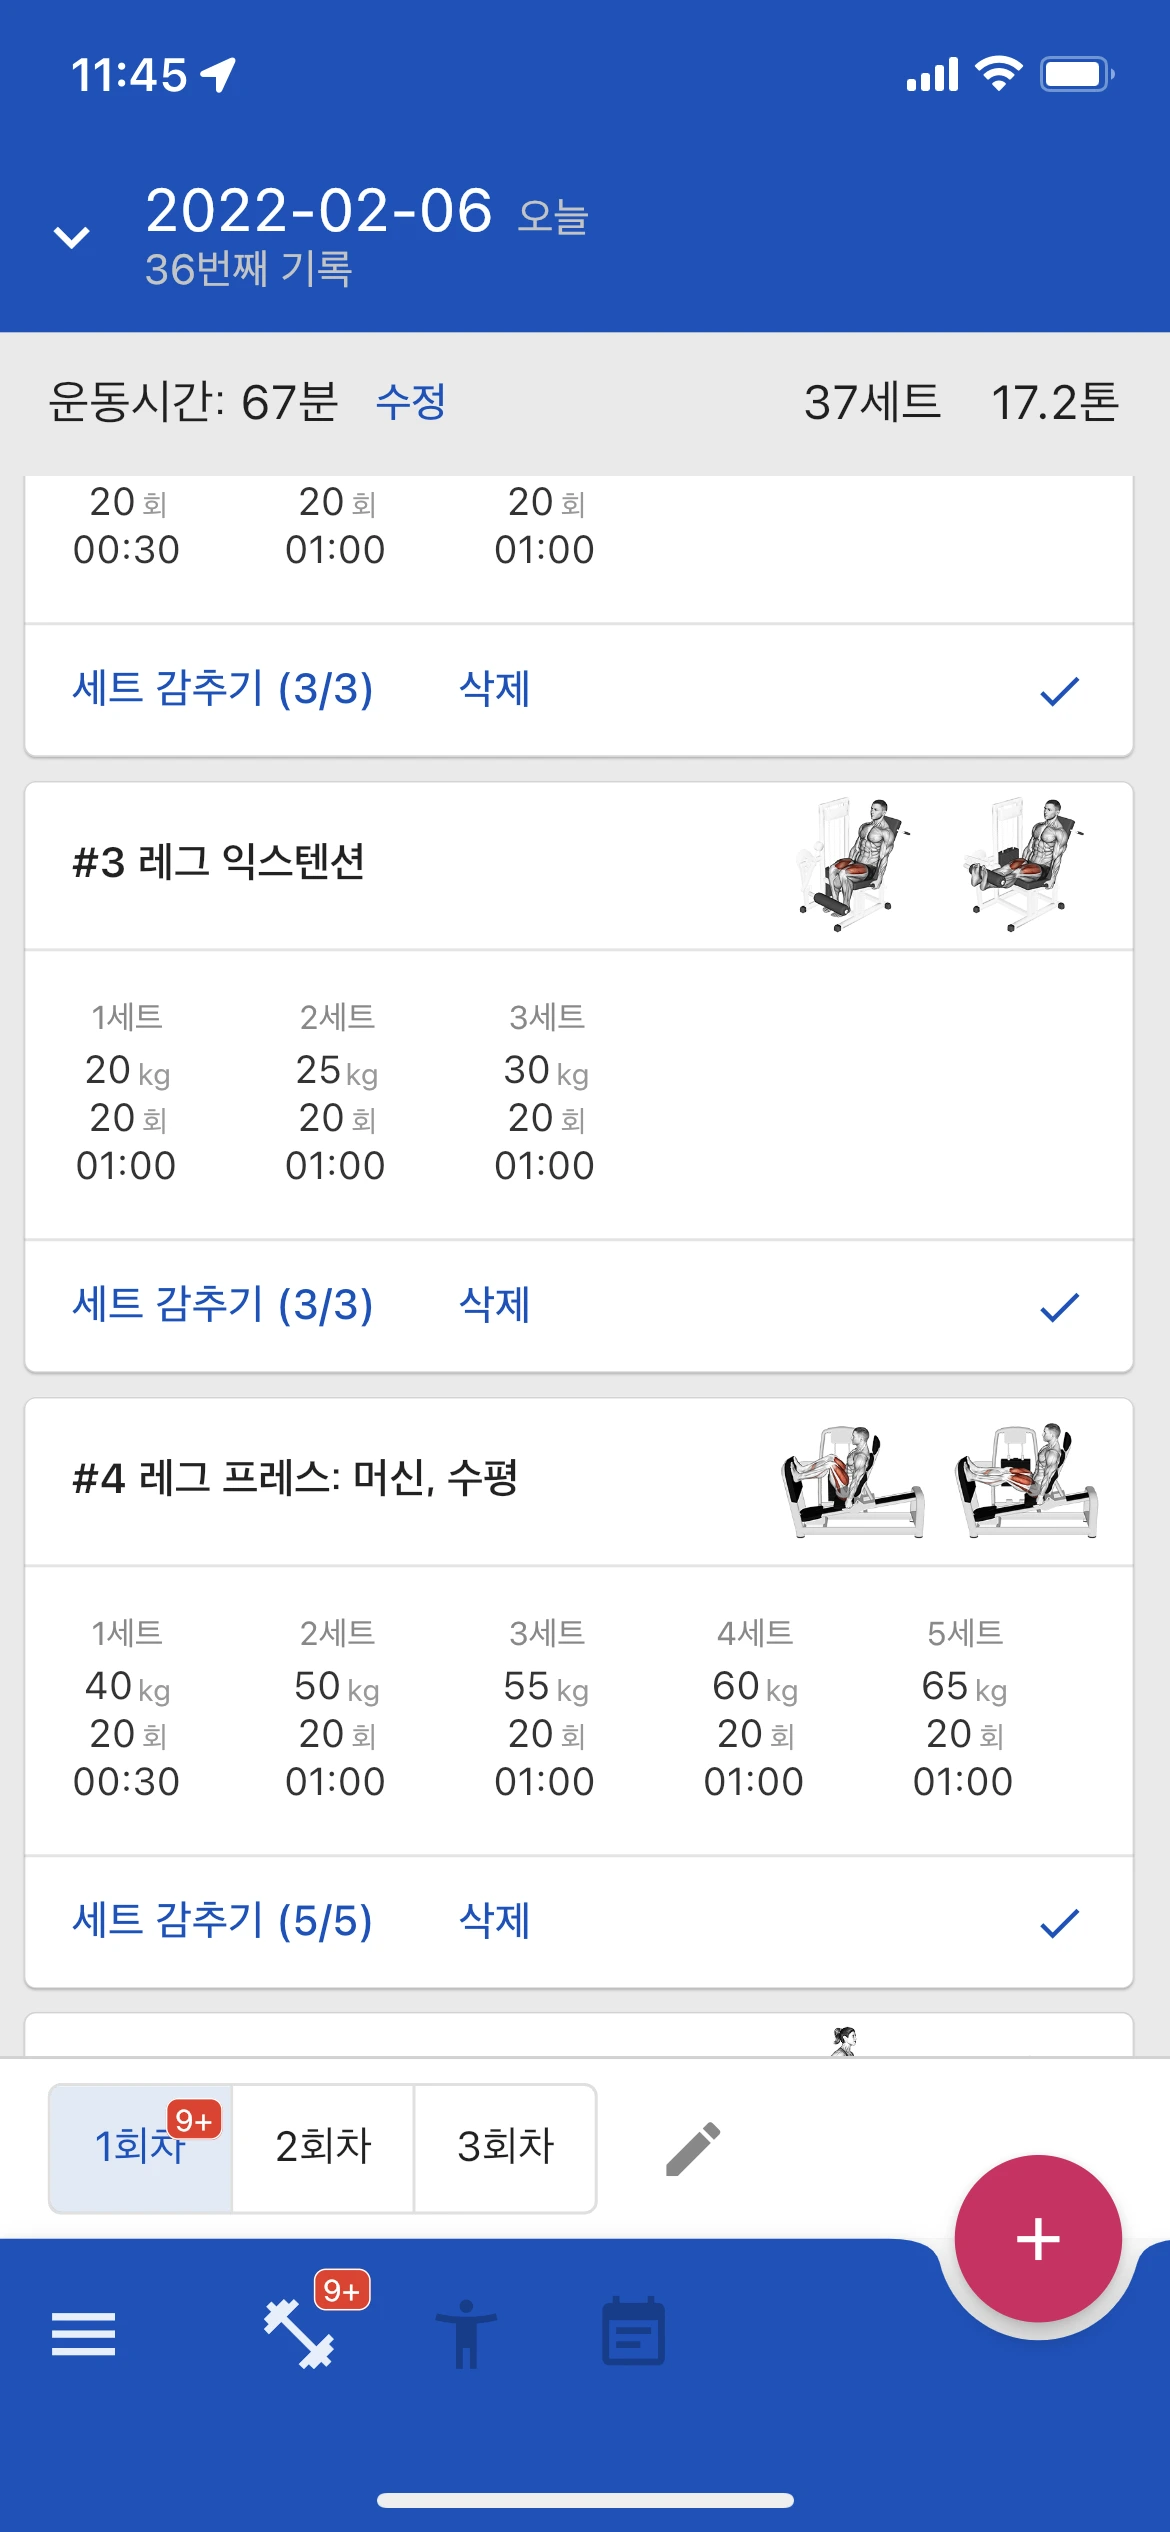Tap 삭제 under 레그 프레스 exercise

click(x=494, y=1921)
